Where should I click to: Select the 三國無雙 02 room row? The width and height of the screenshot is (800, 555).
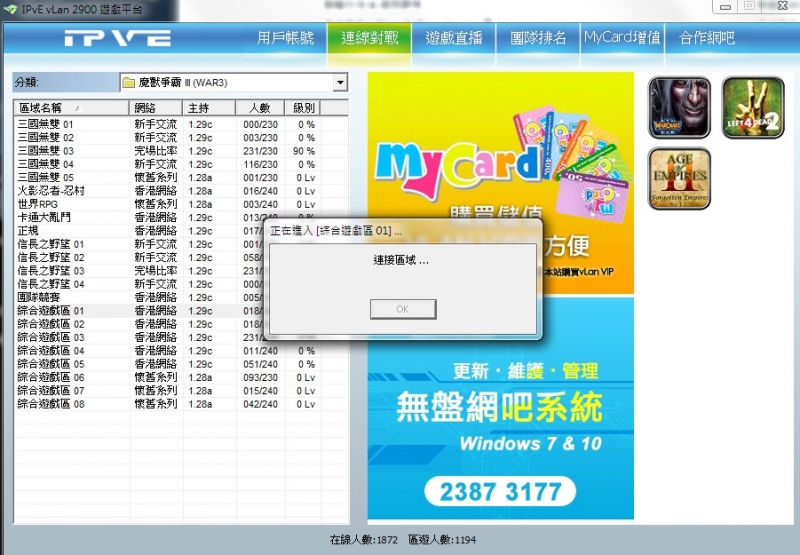(181, 138)
